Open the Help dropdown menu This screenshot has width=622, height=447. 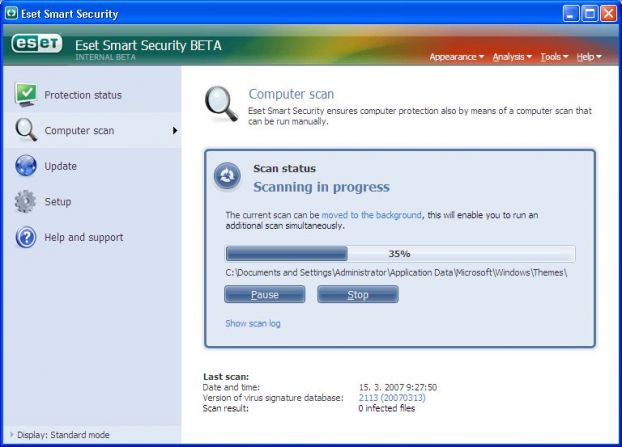tap(588, 57)
